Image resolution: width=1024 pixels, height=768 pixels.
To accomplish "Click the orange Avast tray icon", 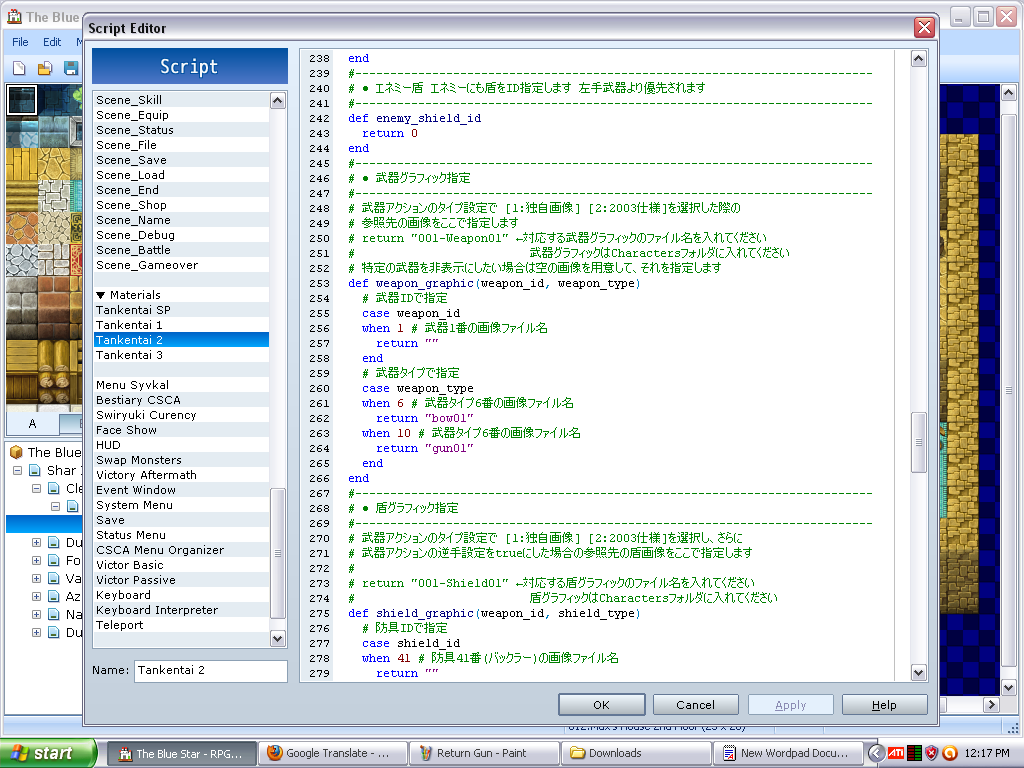I will pyautogui.click(x=950, y=753).
